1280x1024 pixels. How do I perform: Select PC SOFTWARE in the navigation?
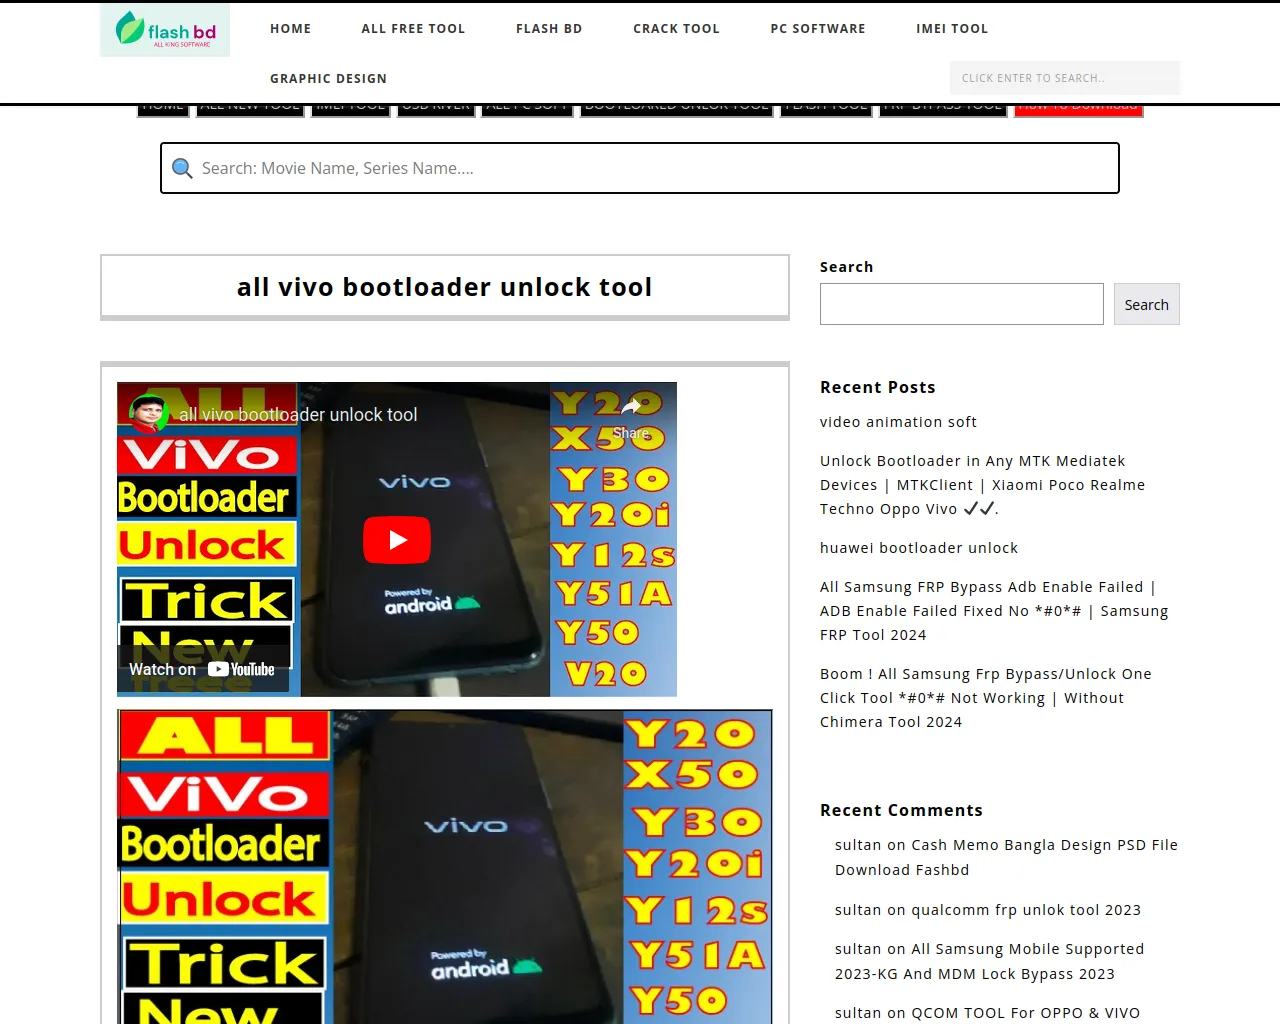point(818,29)
